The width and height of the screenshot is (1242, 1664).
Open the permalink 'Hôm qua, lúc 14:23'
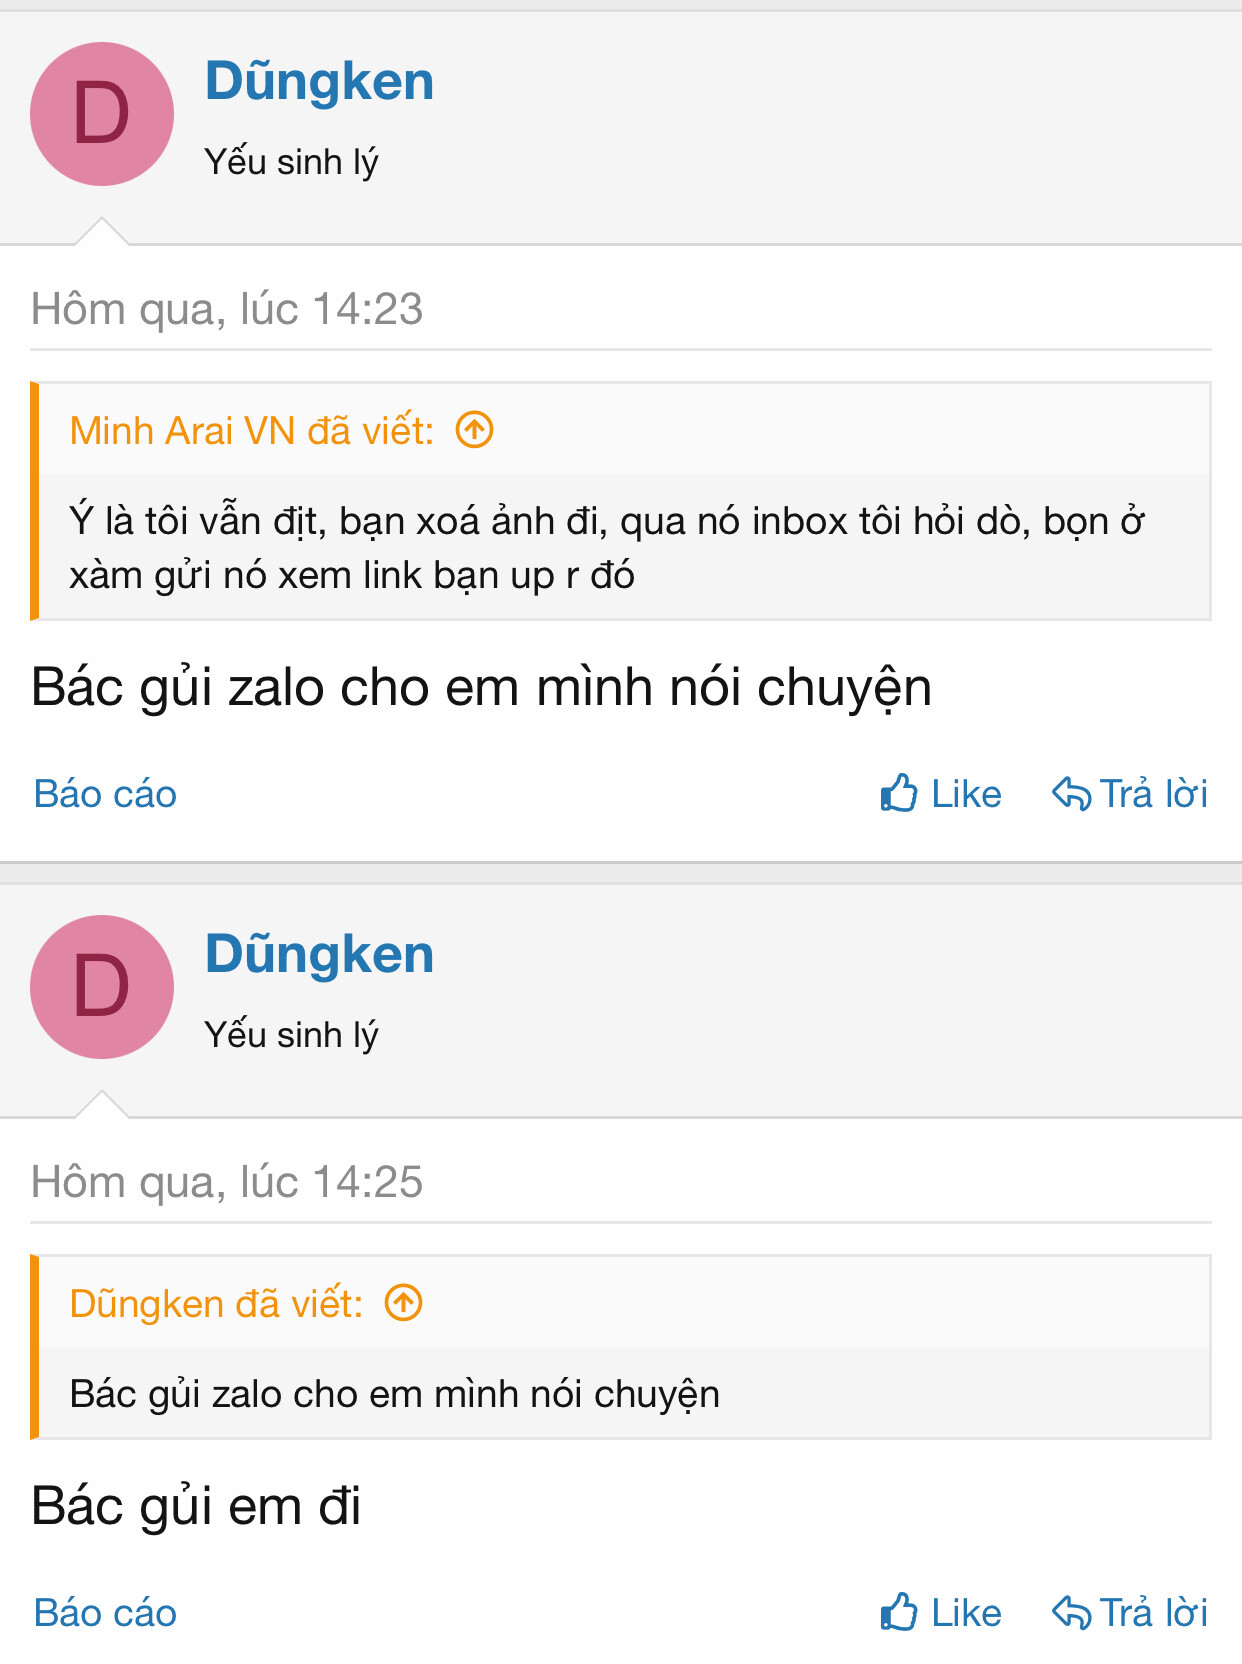click(227, 309)
